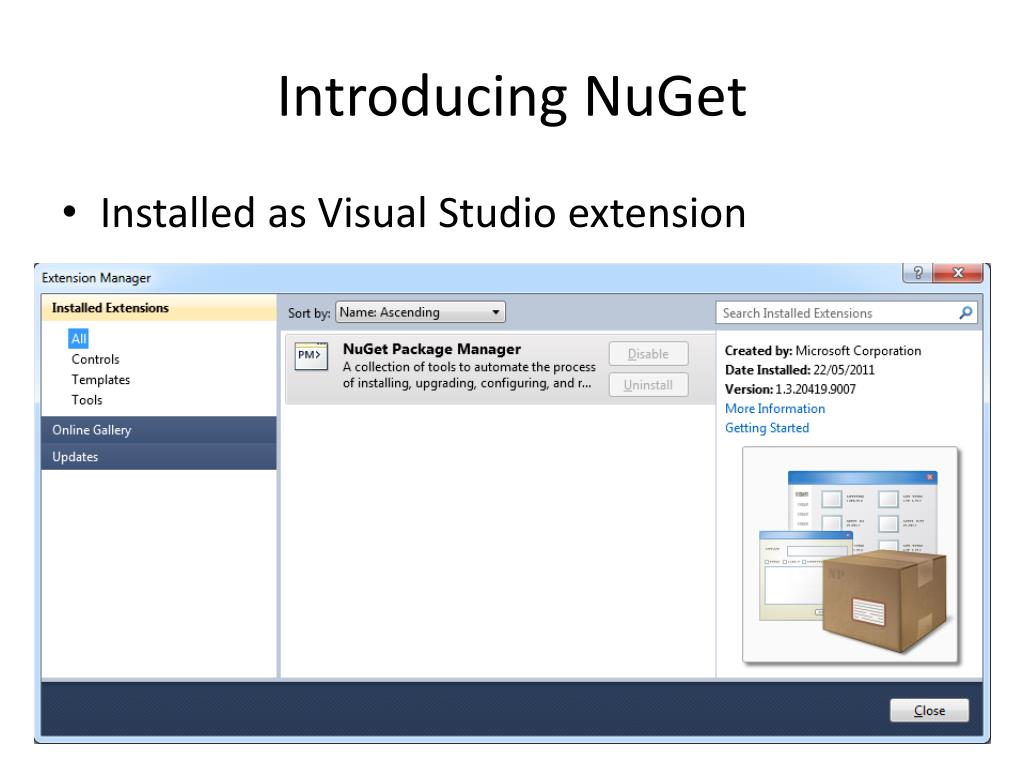Close the Extension Manager with X
Viewport: 1024px width, 768px height.
tap(958, 273)
